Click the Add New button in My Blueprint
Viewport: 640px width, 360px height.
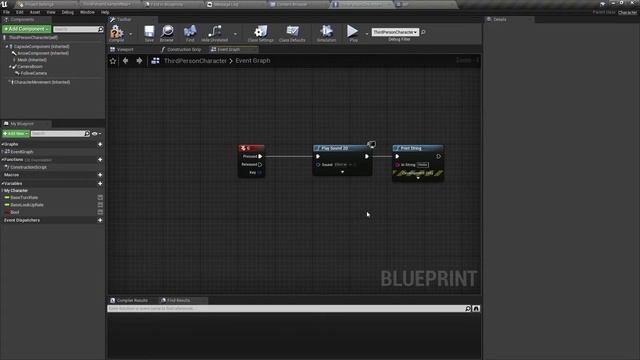click(16, 133)
